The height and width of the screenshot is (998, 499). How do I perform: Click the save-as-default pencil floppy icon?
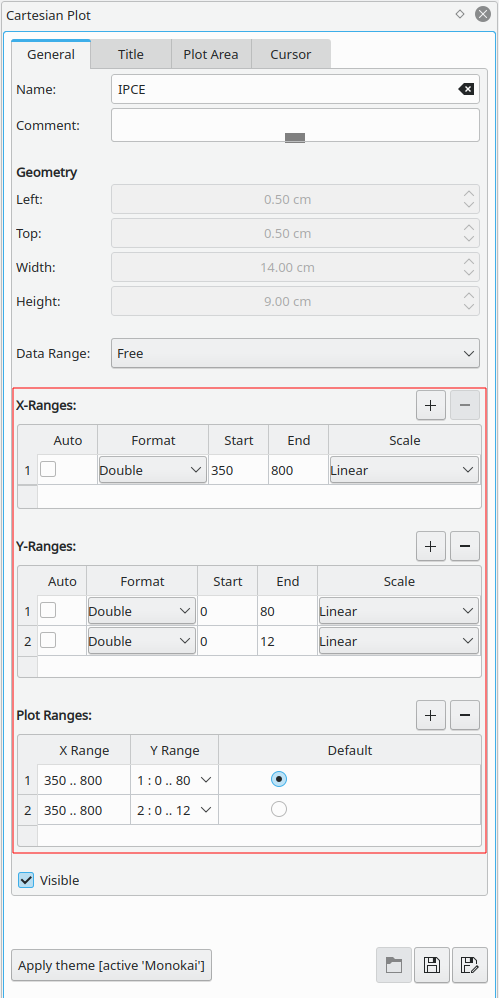[470, 965]
